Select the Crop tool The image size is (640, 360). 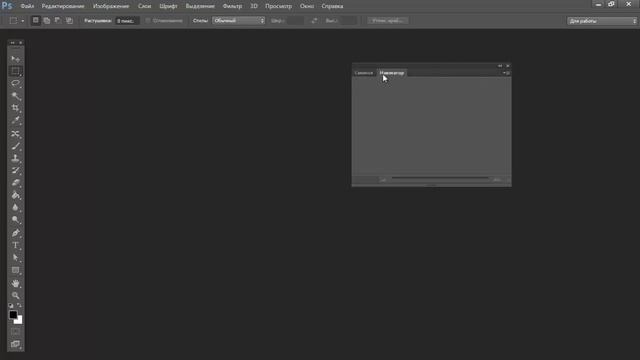coord(16,108)
